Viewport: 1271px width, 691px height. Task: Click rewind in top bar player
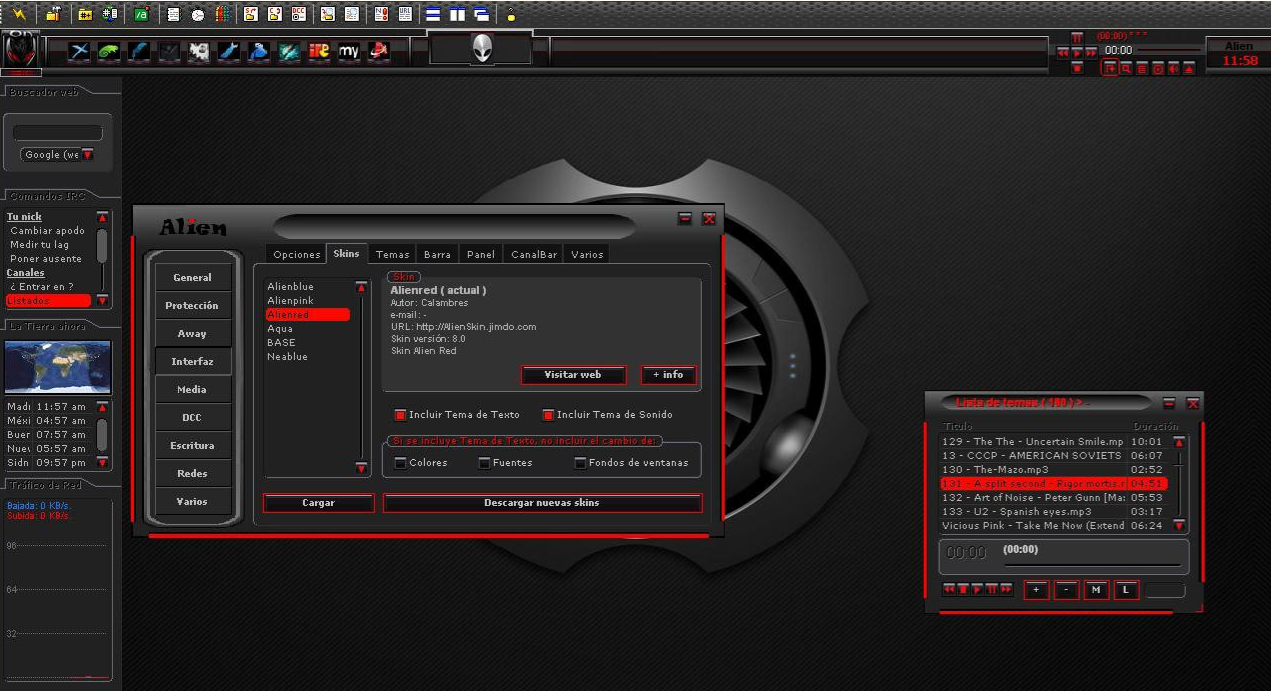[1063, 53]
